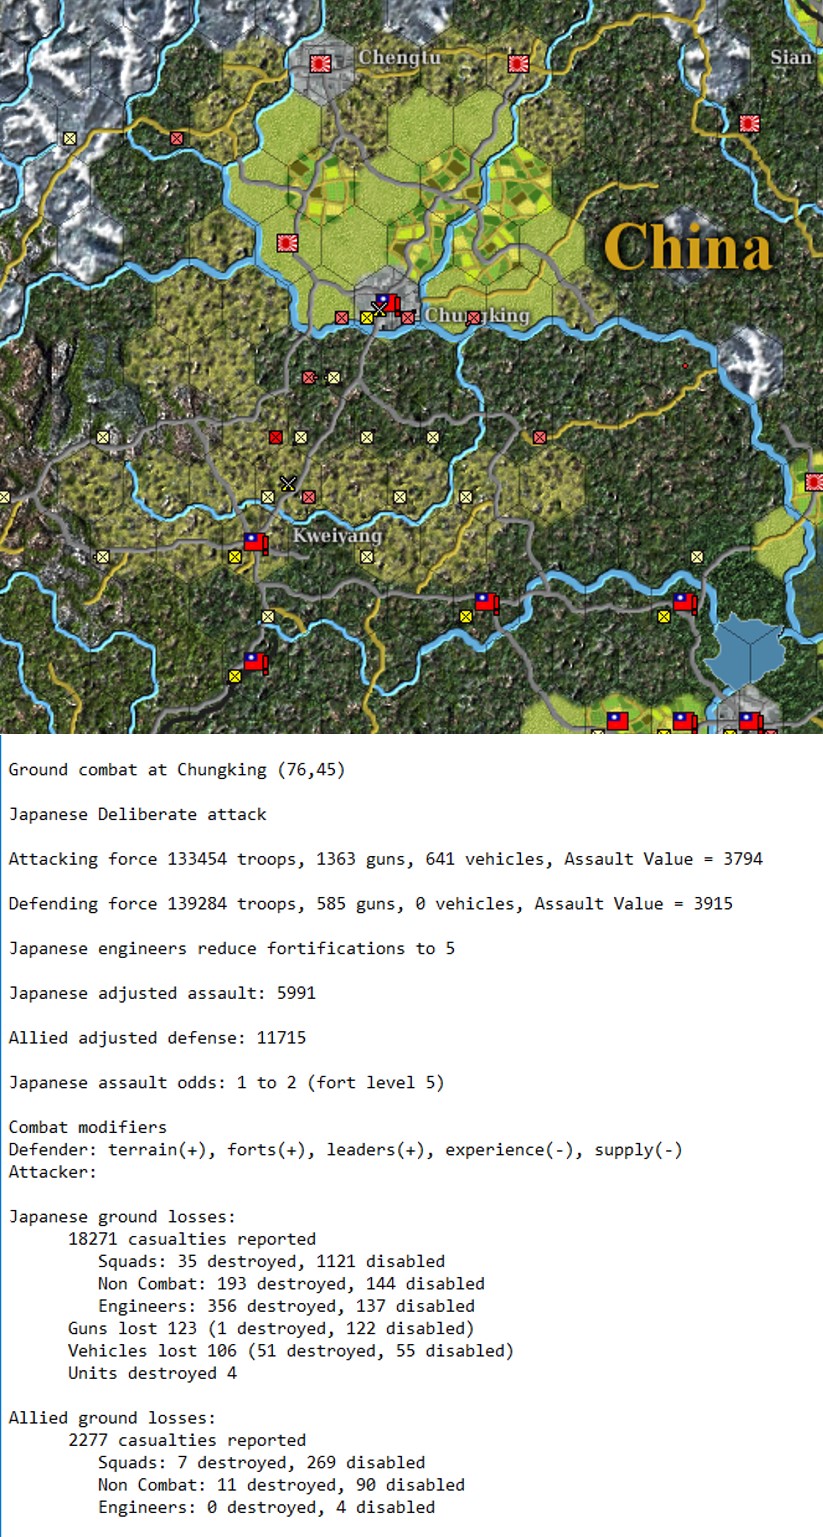Select the Chinese flag on the grey city hex at the bottom
Viewport: 823px width, 1537px height.
750,721
